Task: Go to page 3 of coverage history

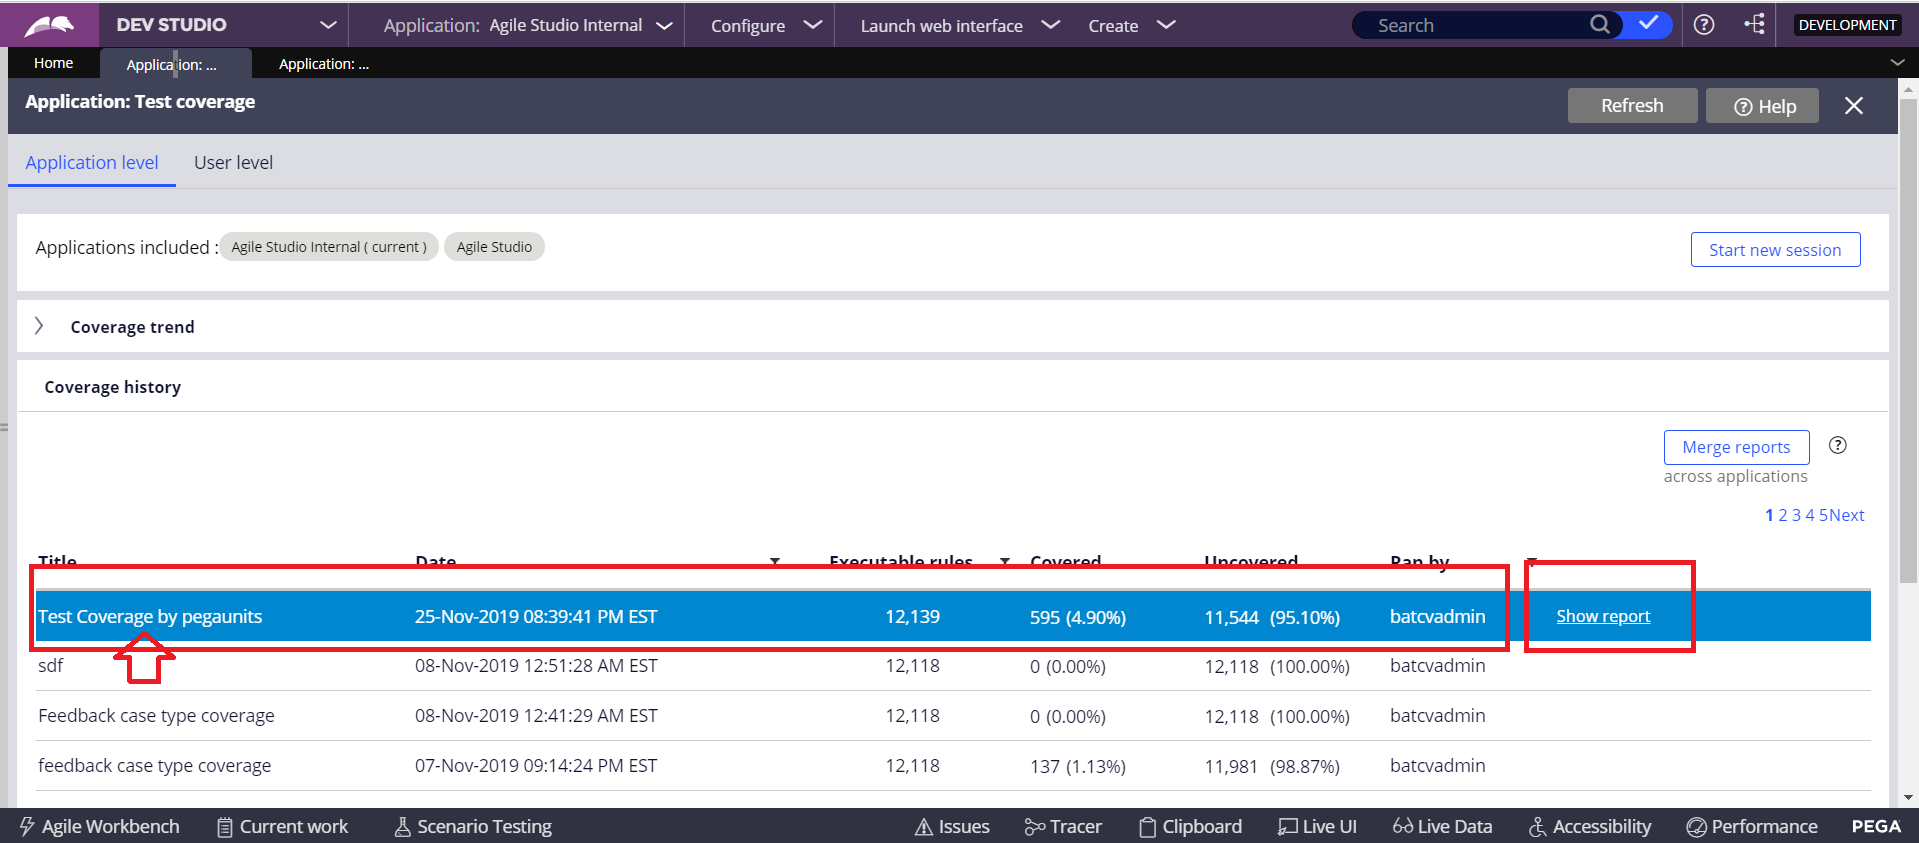Action: (x=1796, y=515)
